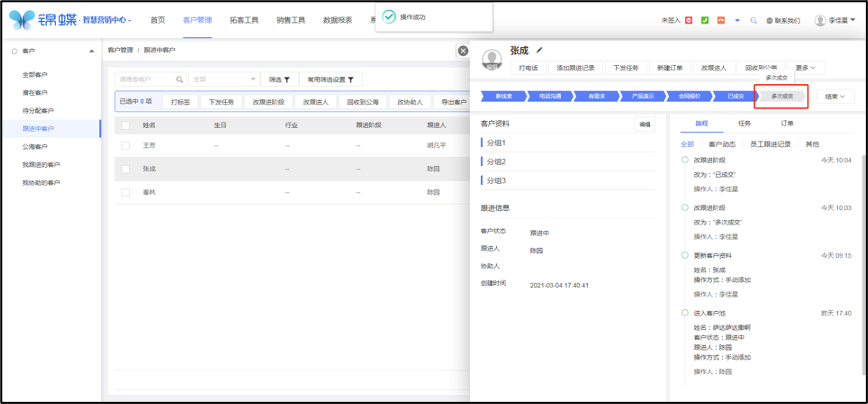Screen dimensions: 868x404
Task: Click the red do-not-disturb phone icon
Action: click(x=689, y=20)
